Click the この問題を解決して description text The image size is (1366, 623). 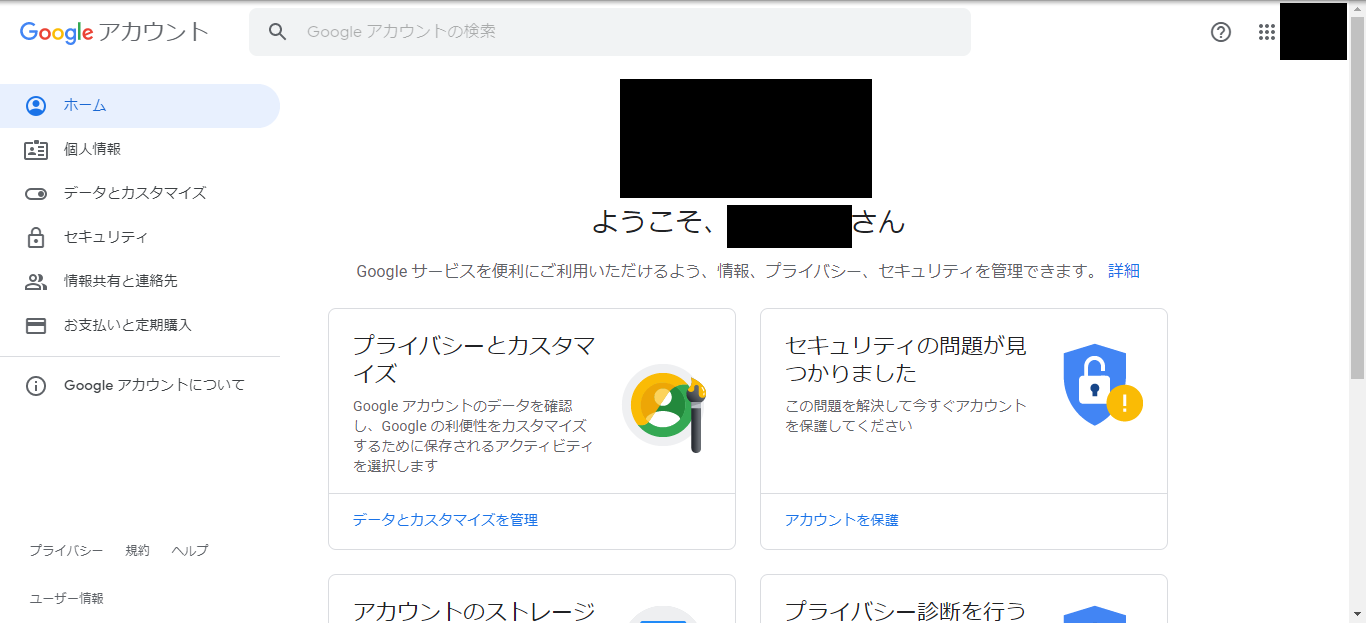[x=906, y=416]
